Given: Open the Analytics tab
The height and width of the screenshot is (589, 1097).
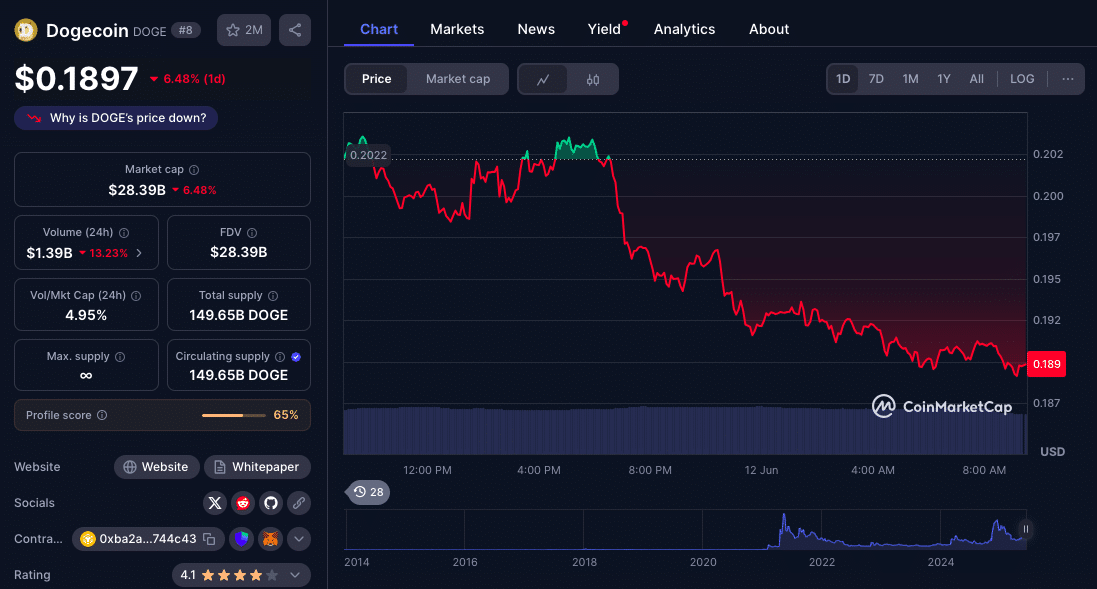Looking at the screenshot, I should tap(684, 29).
